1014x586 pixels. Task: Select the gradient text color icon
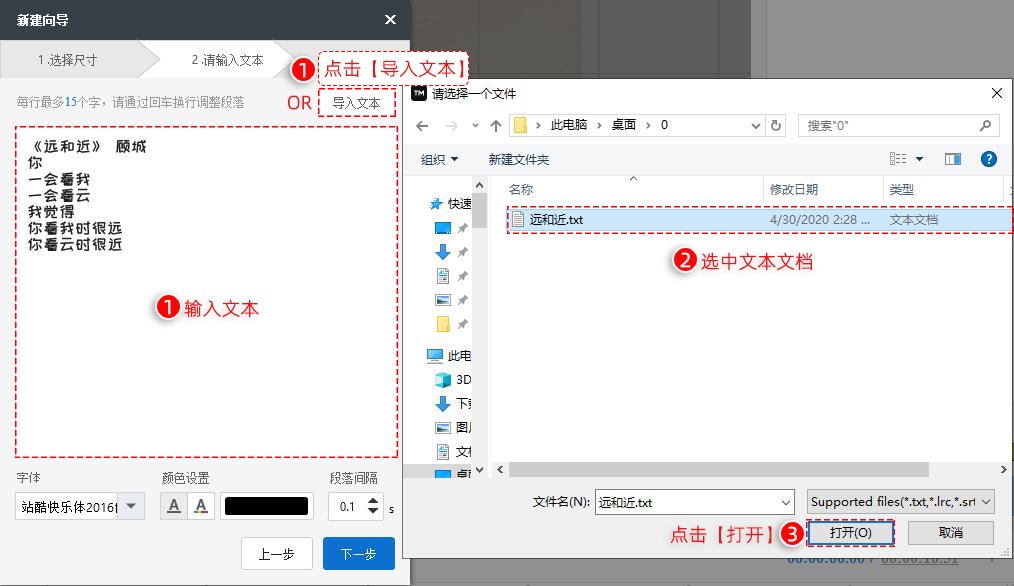(200, 506)
